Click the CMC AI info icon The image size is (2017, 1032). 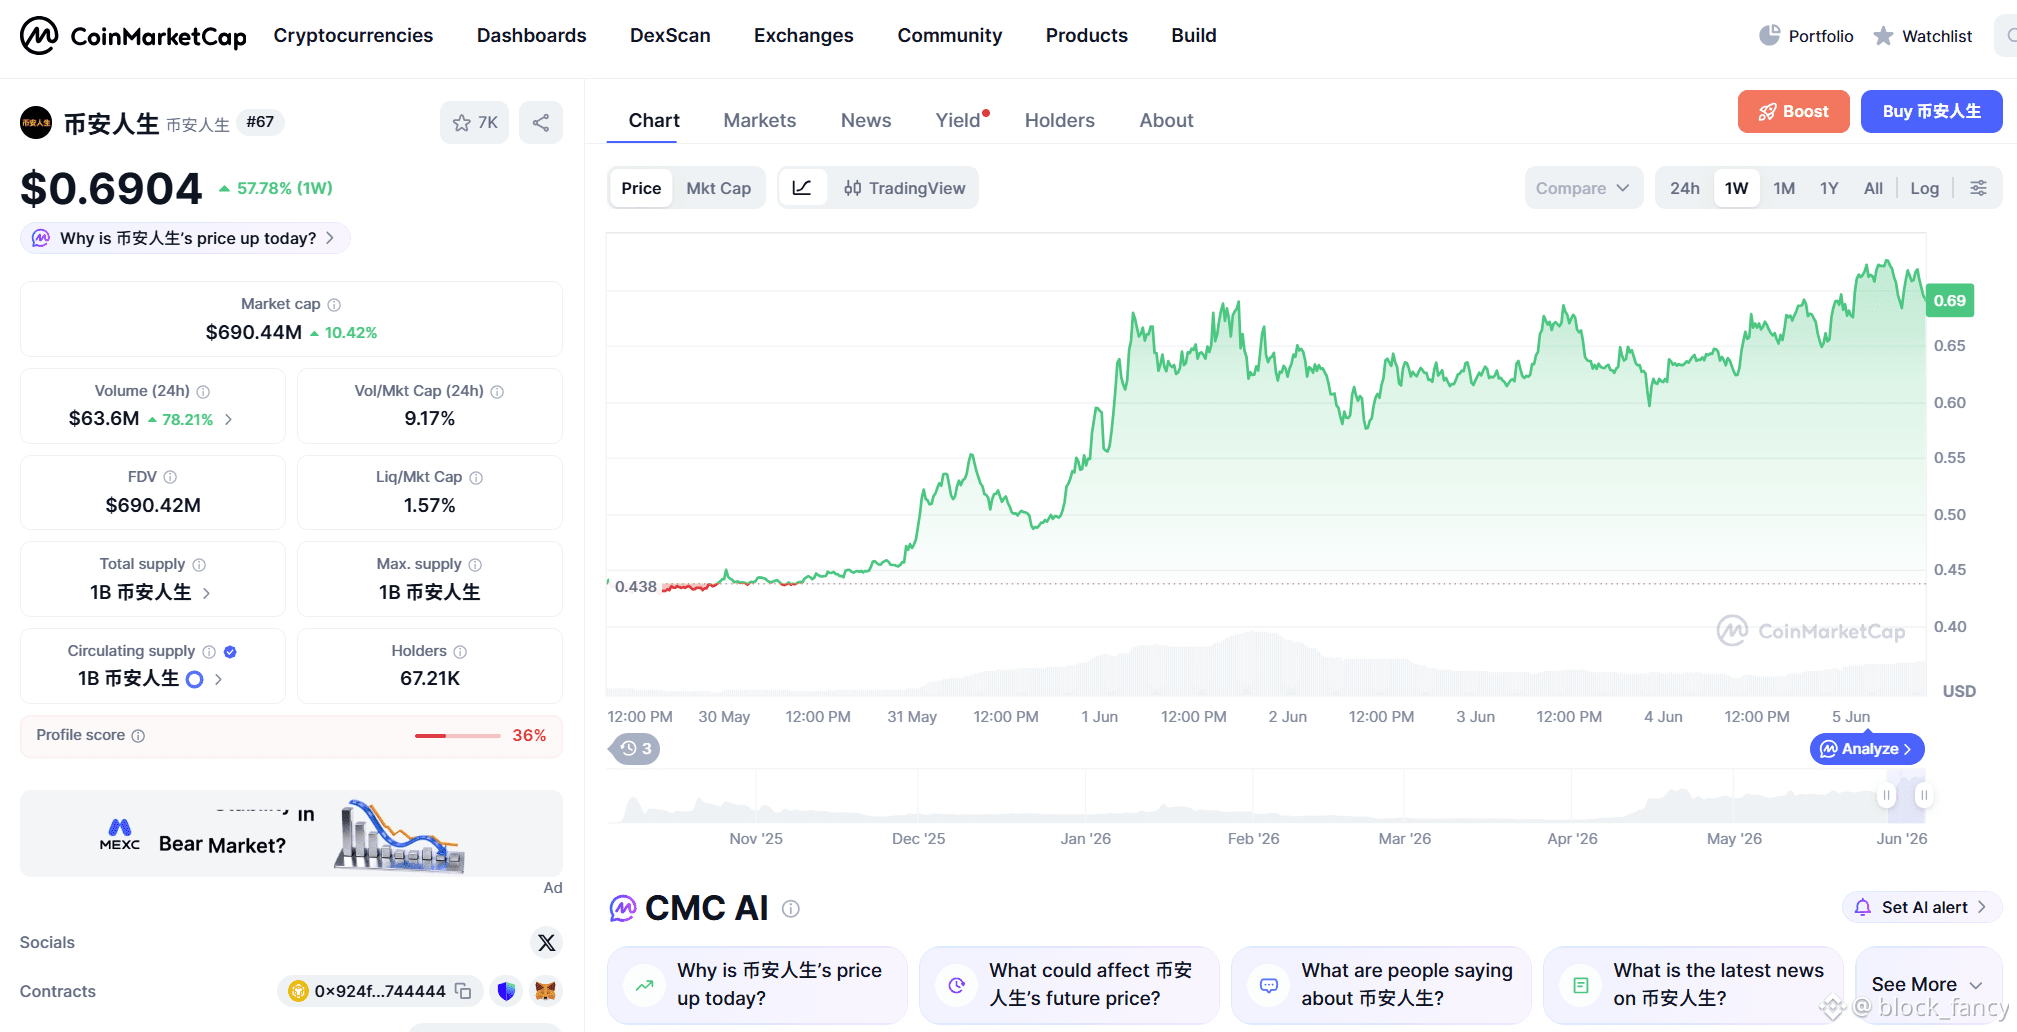tap(790, 908)
